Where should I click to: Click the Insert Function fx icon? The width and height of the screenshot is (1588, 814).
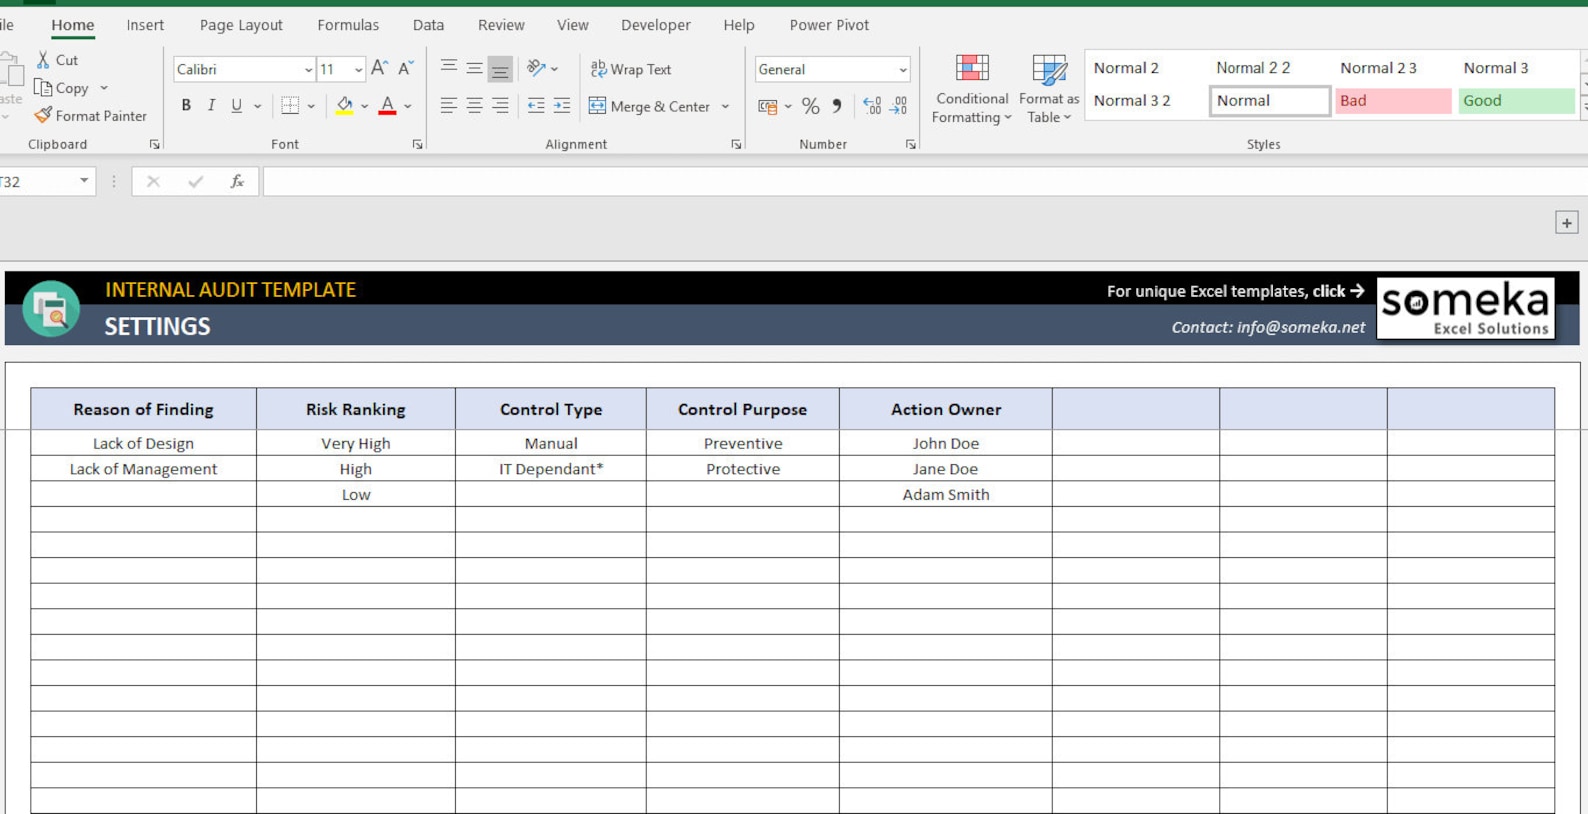point(237,181)
